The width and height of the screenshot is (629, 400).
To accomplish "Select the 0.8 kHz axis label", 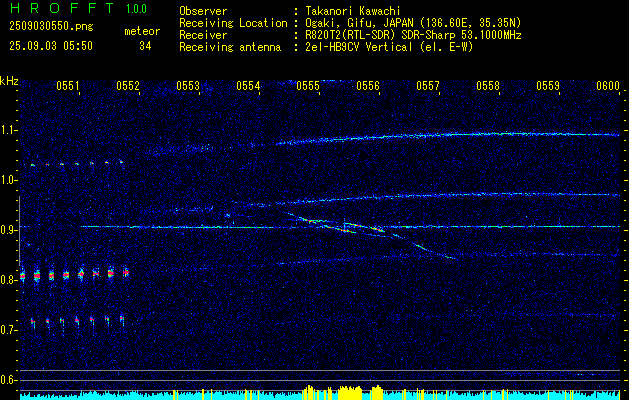I will [9, 280].
